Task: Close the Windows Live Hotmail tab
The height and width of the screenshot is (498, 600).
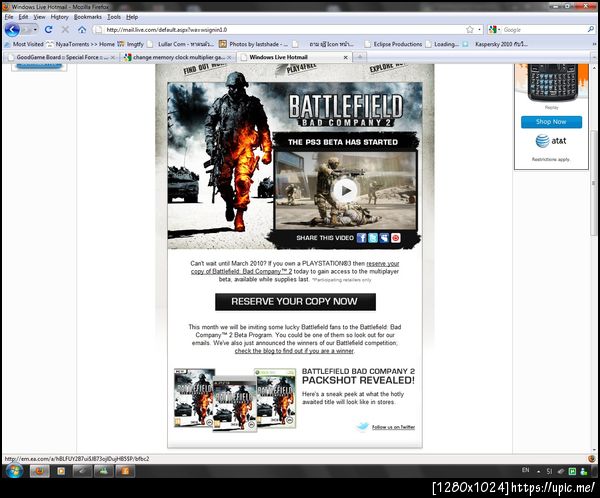Action: coord(346,57)
